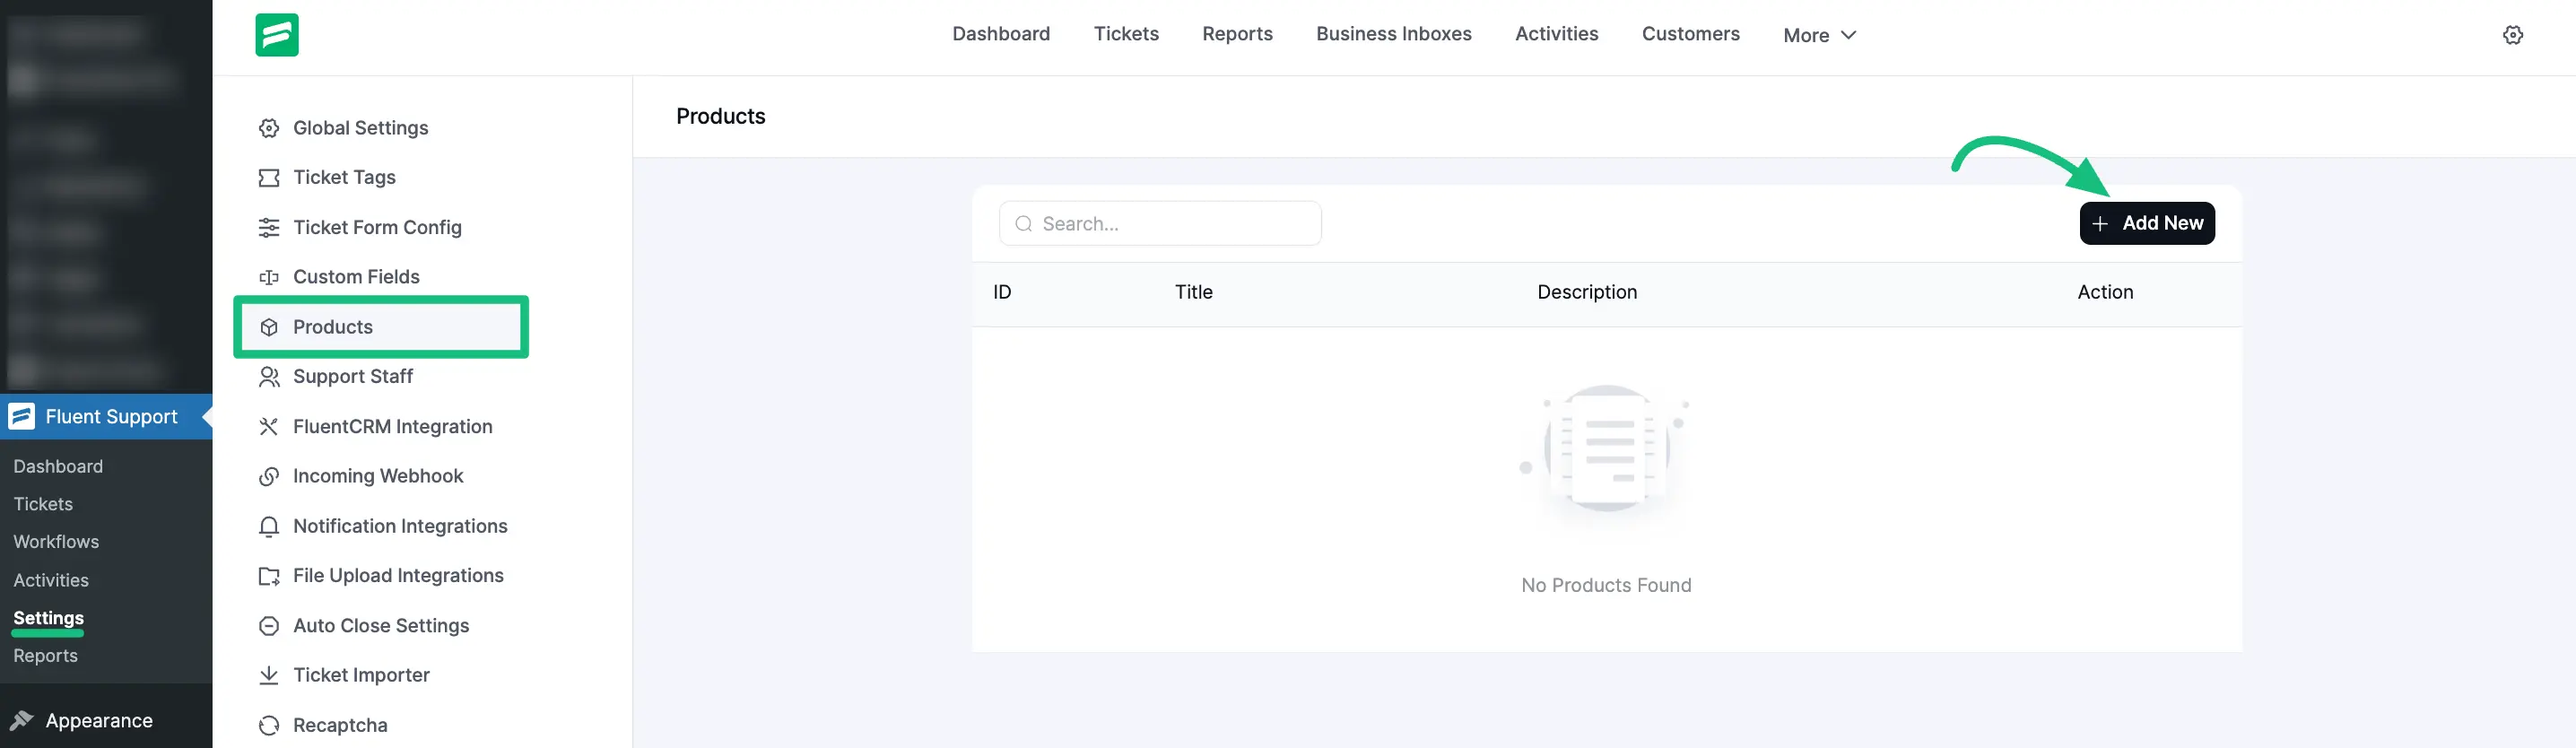Expand the More dropdown menu
The height and width of the screenshot is (748, 2576).
(1819, 35)
